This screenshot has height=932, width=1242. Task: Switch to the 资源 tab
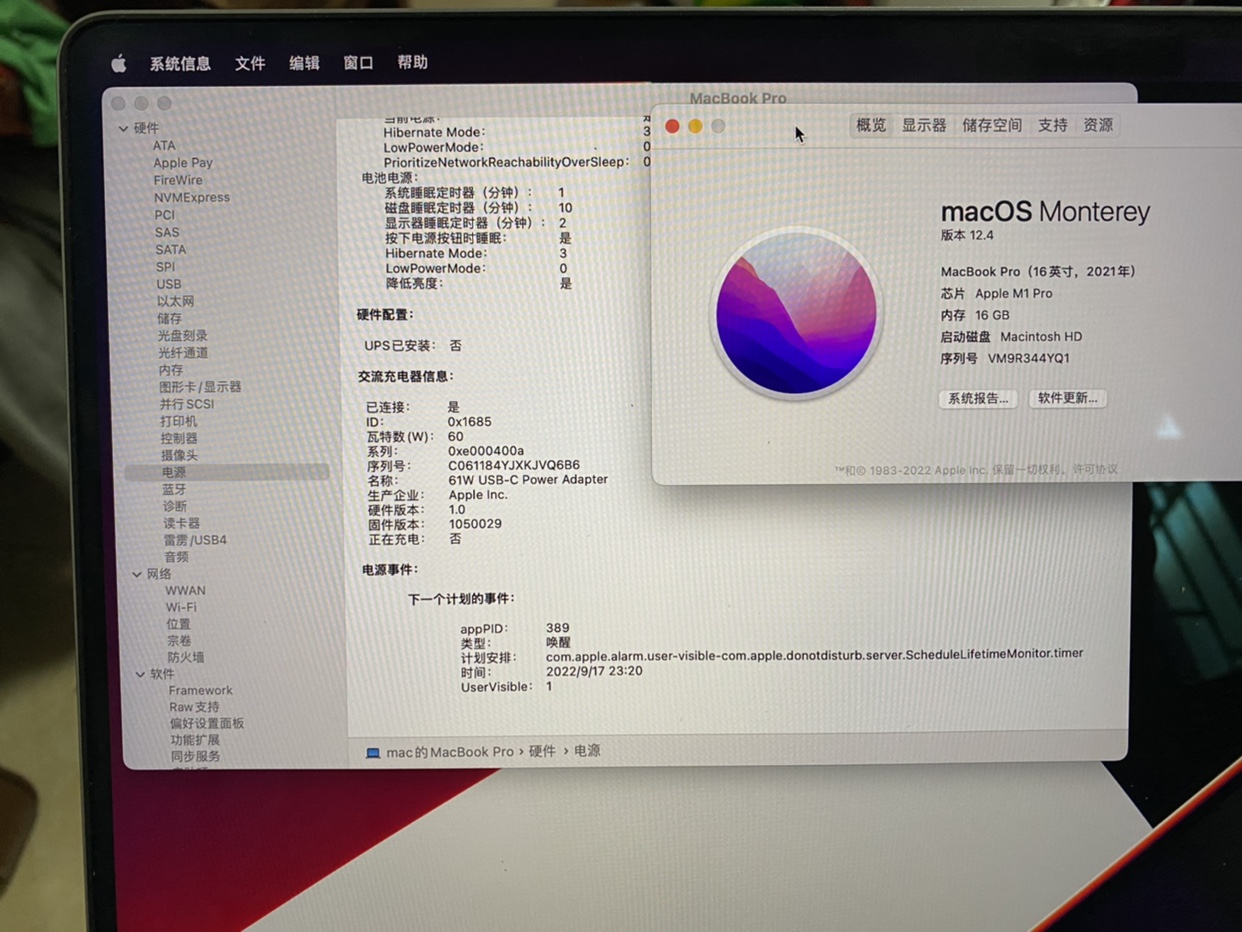[x=1098, y=125]
